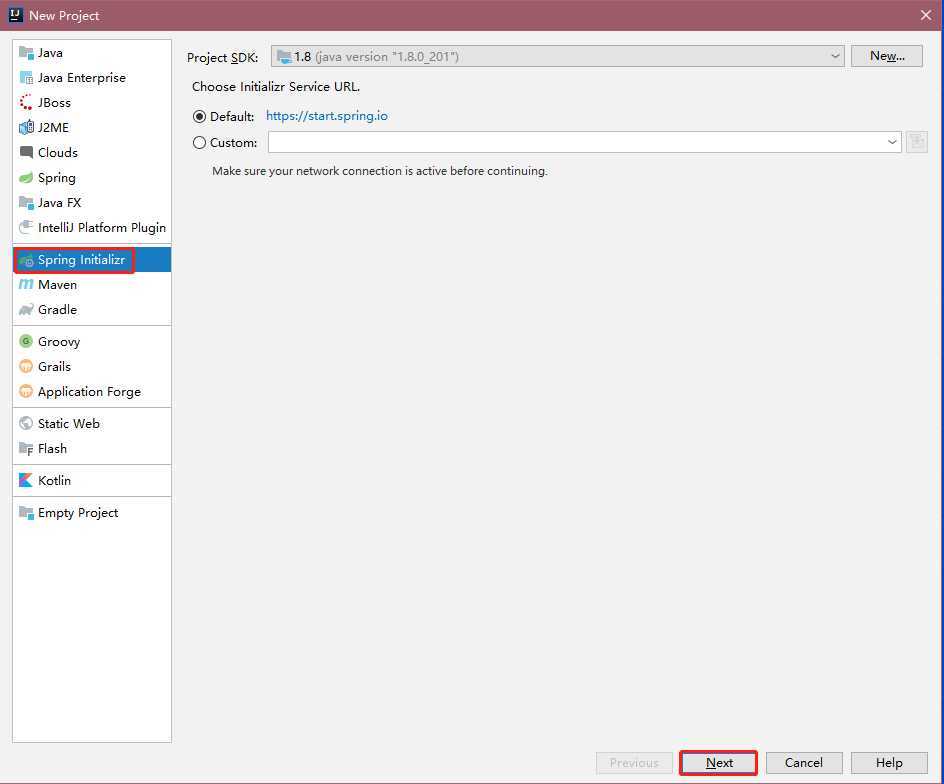Click the Empty Project folder icon
This screenshot has width=944, height=784.
[26, 512]
